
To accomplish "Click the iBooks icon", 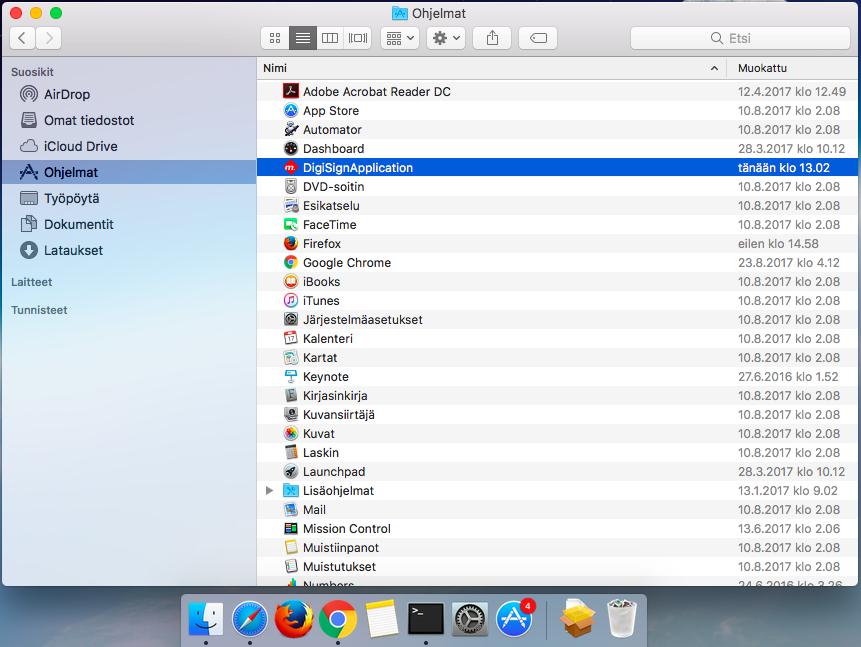I will tap(290, 281).
